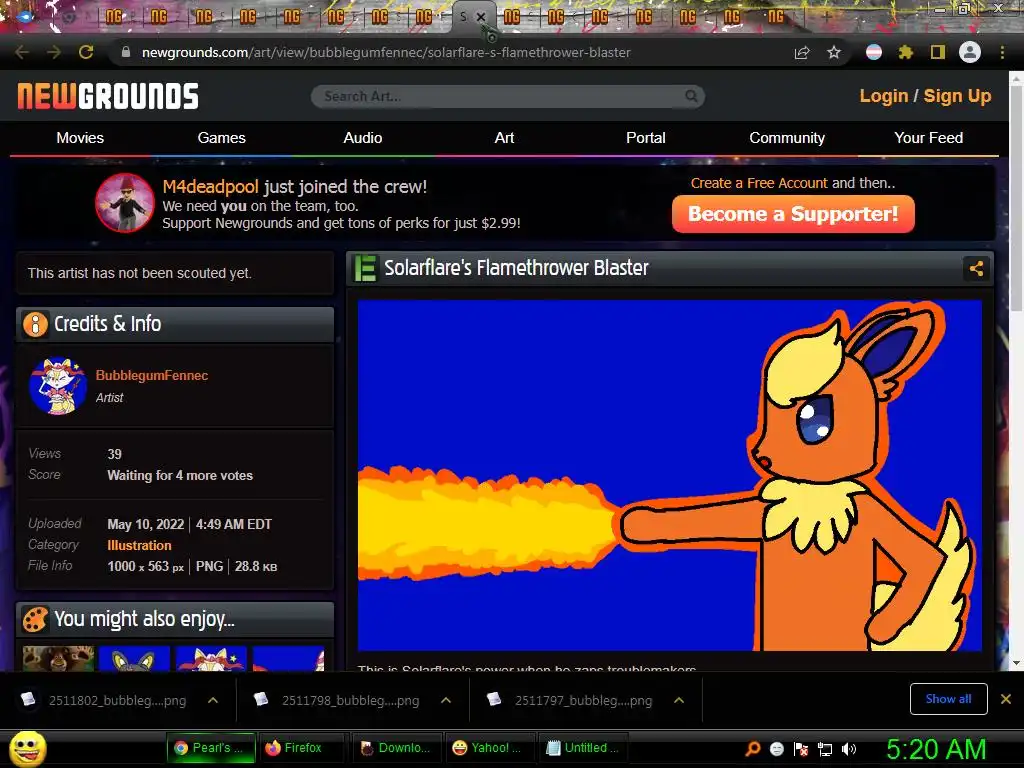This screenshot has height=768, width=1024.
Task: Open the striped flag extension icon
Action: coord(874,52)
